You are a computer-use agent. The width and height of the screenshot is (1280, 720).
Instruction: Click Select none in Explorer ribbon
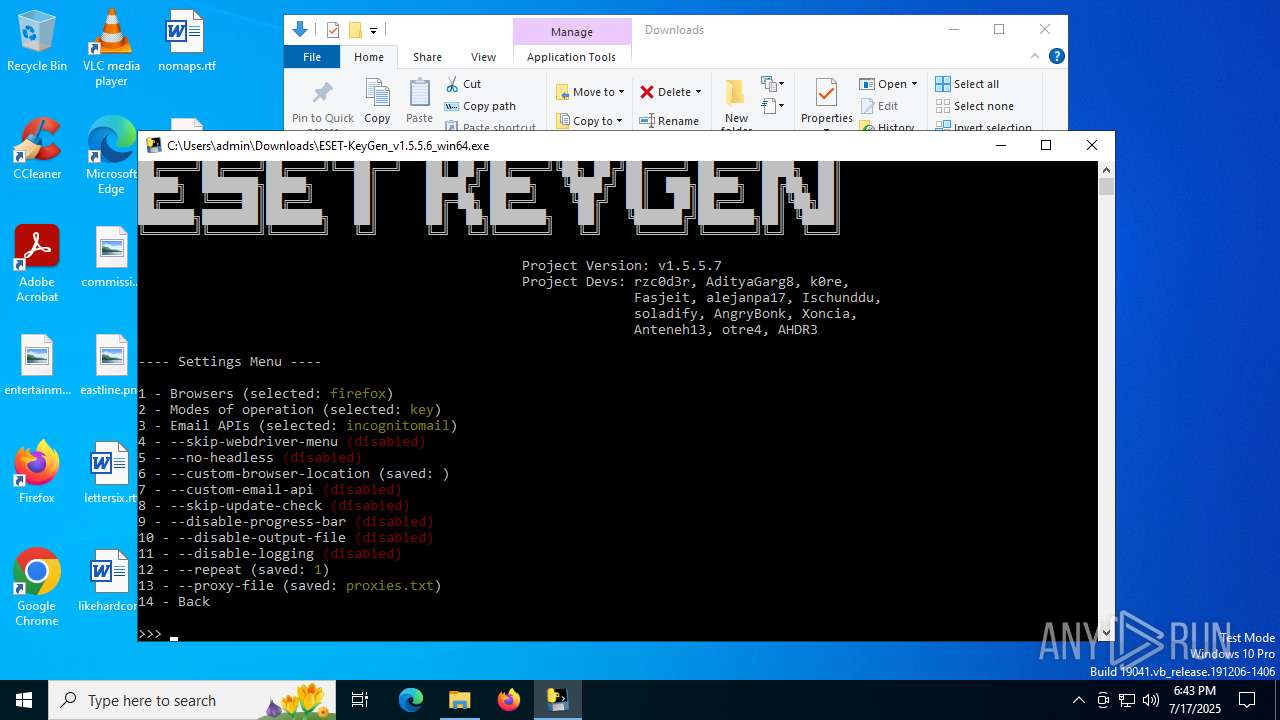click(x=974, y=106)
